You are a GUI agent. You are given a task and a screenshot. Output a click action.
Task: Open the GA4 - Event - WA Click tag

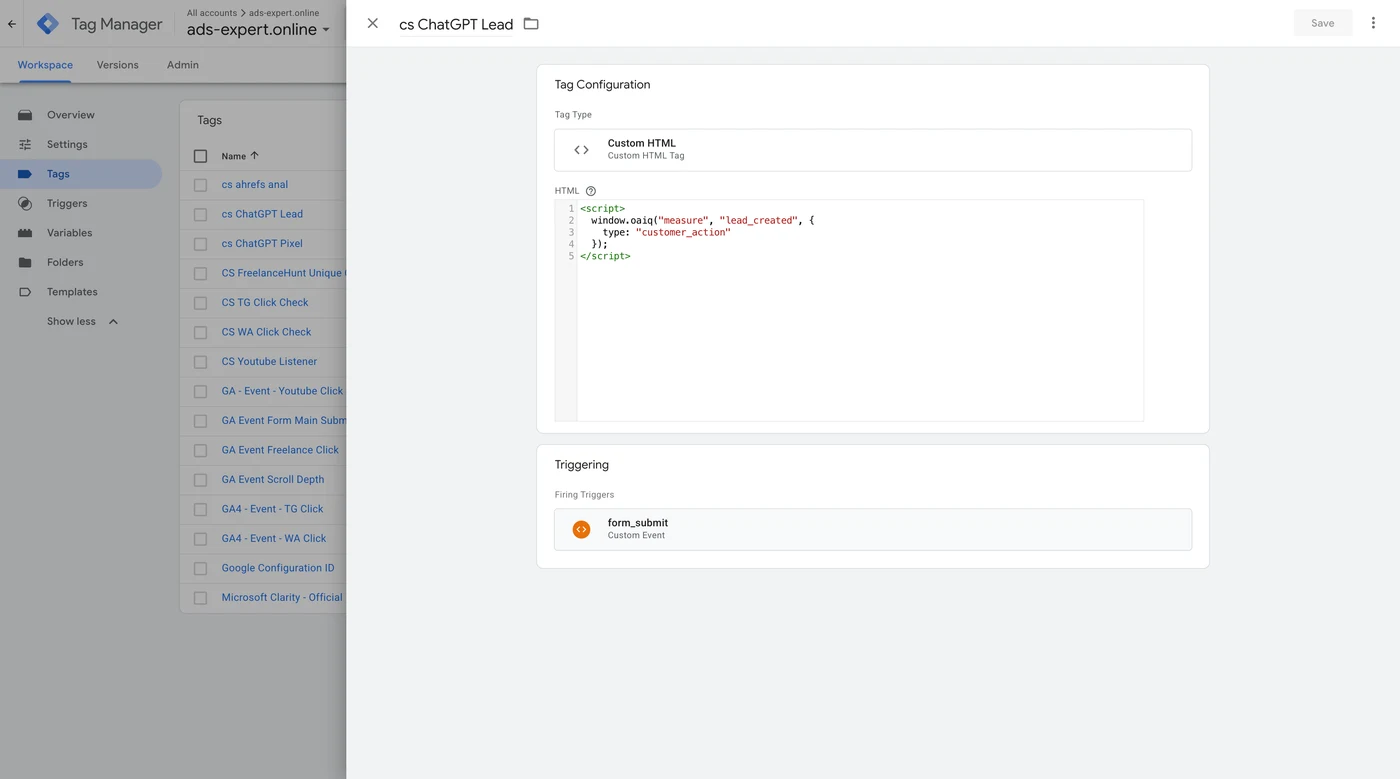tap(274, 538)
